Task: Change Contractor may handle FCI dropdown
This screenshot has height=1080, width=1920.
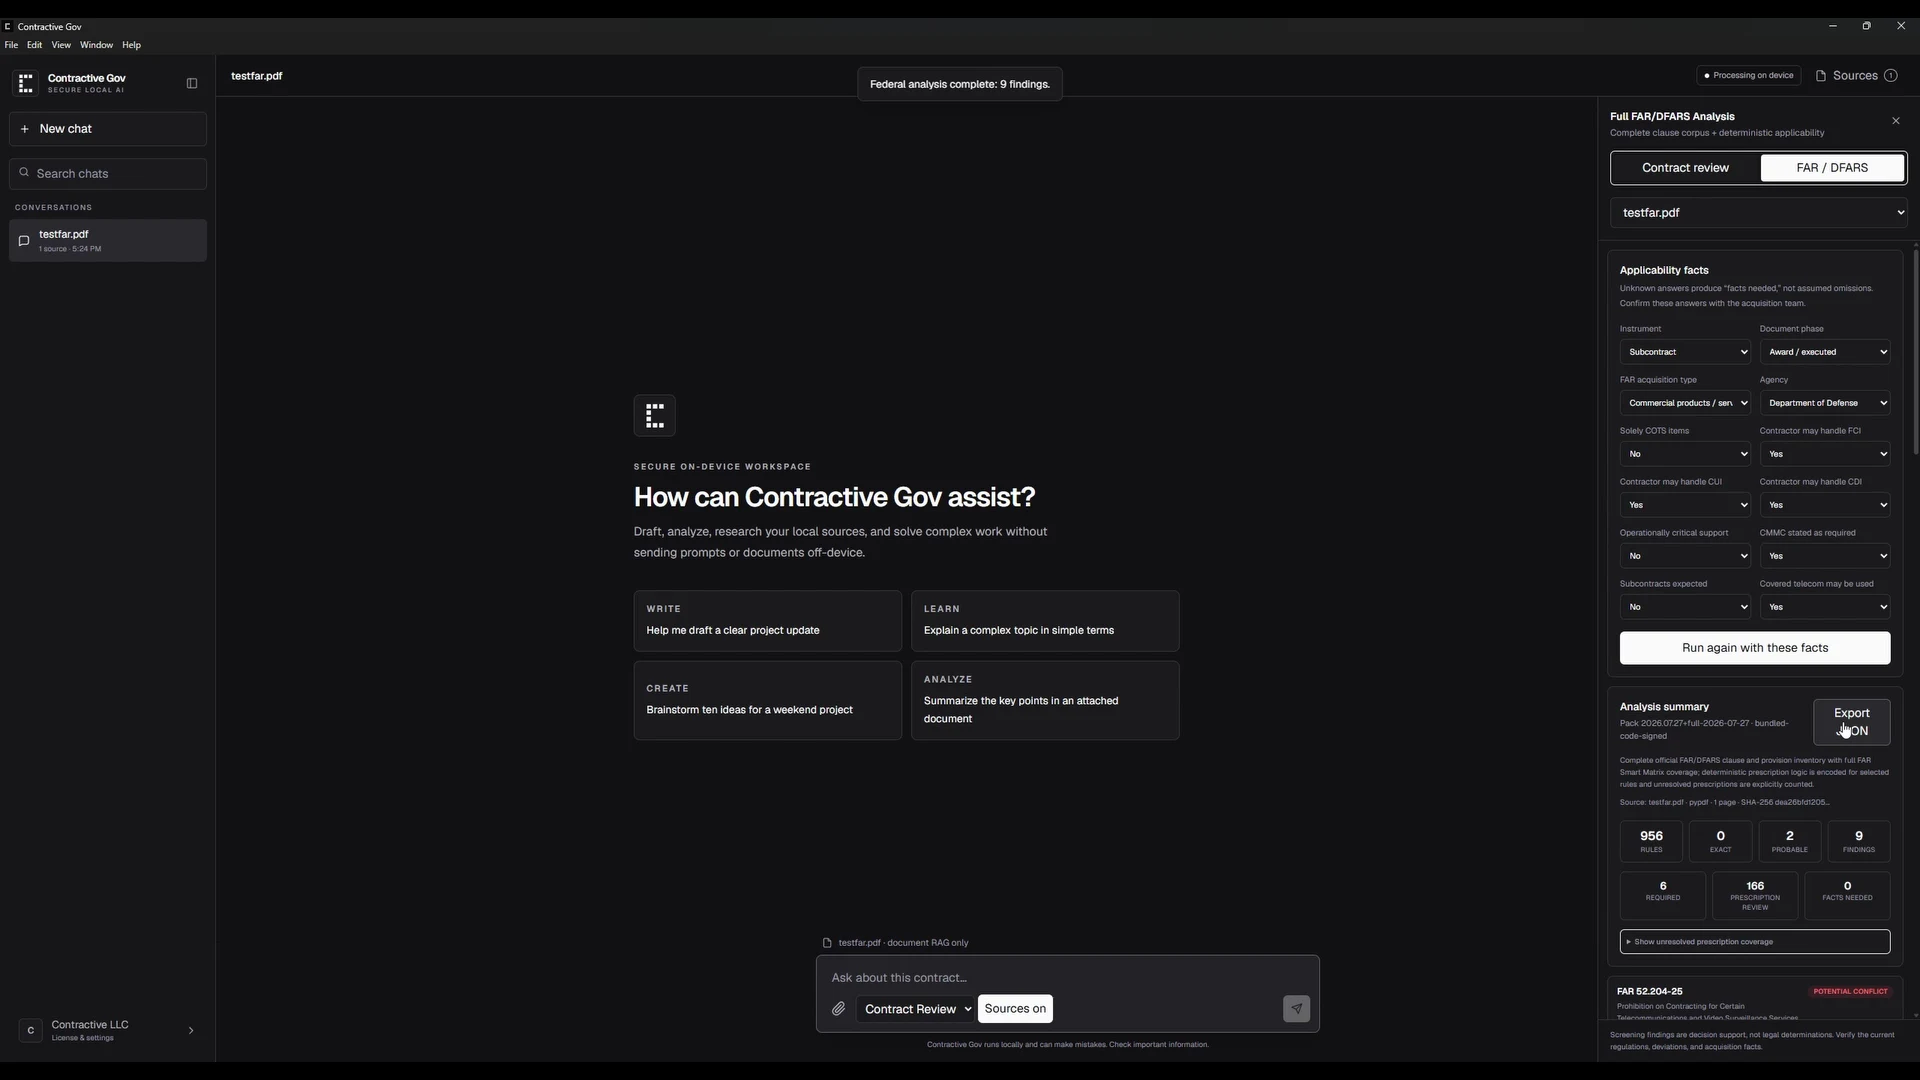Action: click(1825, 454)
